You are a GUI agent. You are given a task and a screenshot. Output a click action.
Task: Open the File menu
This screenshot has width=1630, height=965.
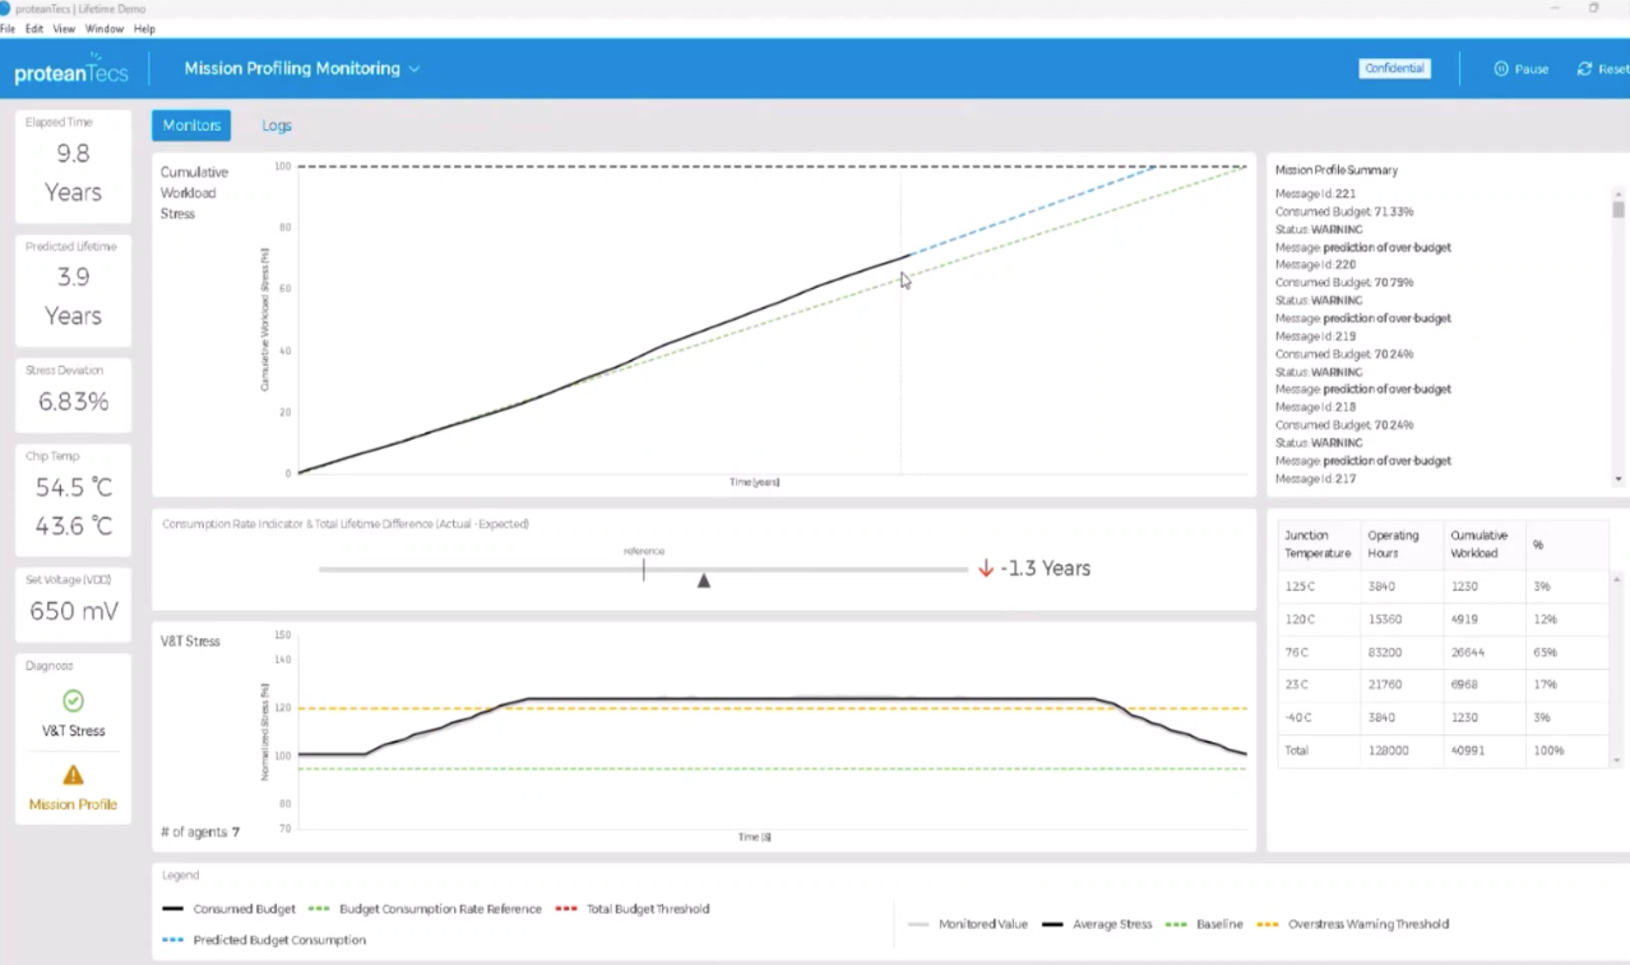(8, 29)
